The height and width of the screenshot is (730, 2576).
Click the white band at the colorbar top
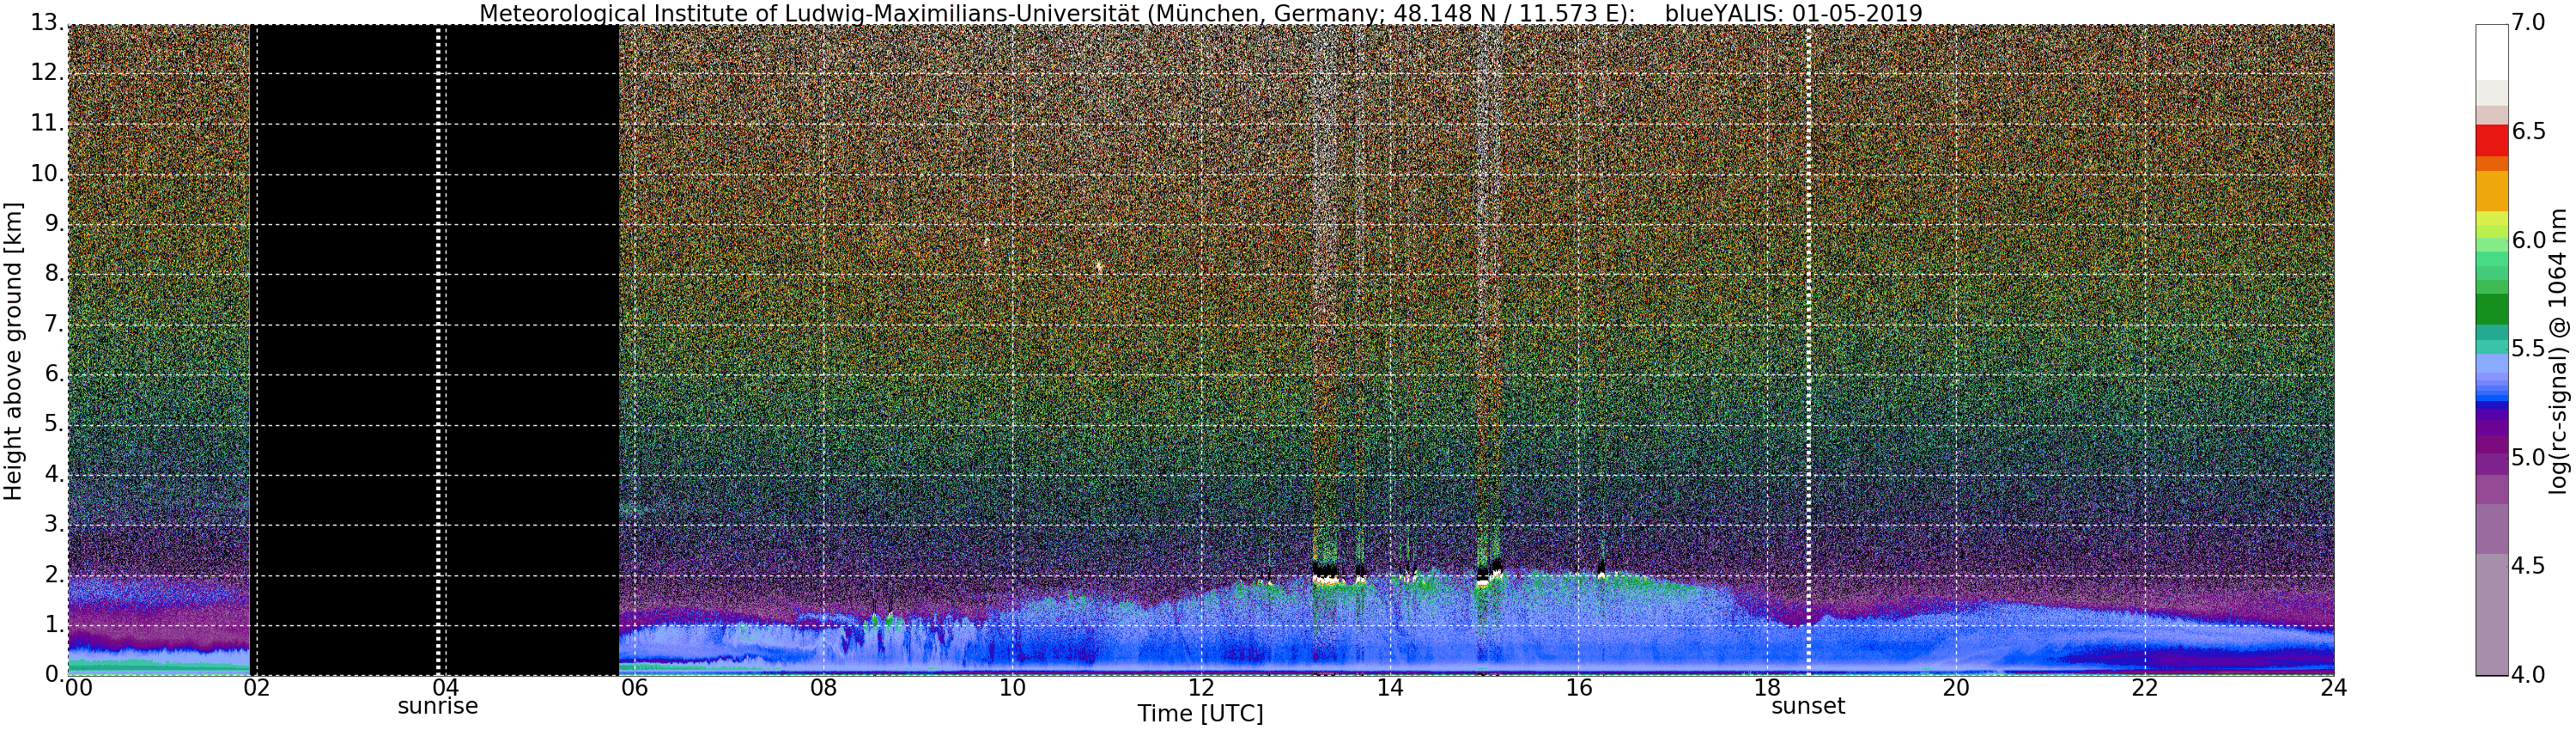2492,52
